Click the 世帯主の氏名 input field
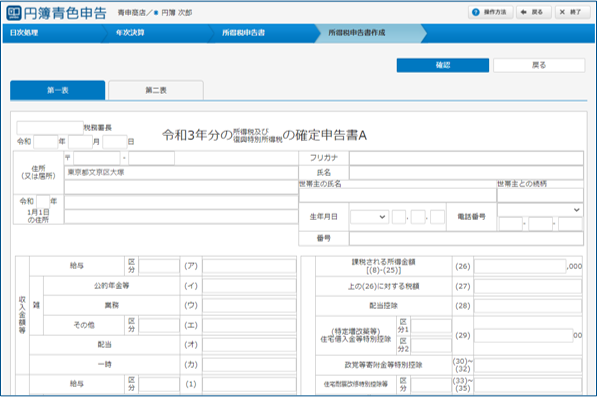This screenshot has width=597, height=397. (x=397, y=195)
